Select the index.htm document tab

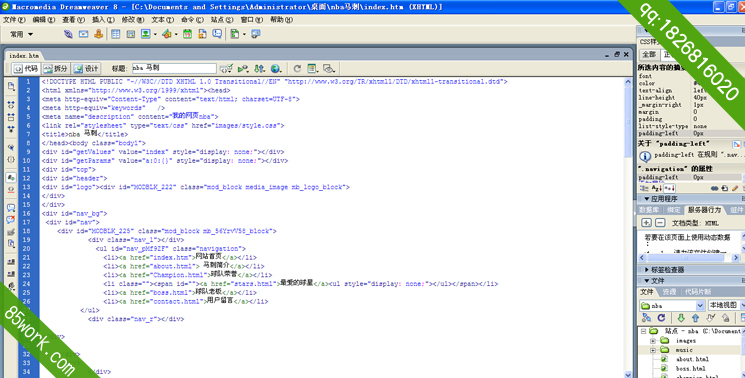coord(24,55)
